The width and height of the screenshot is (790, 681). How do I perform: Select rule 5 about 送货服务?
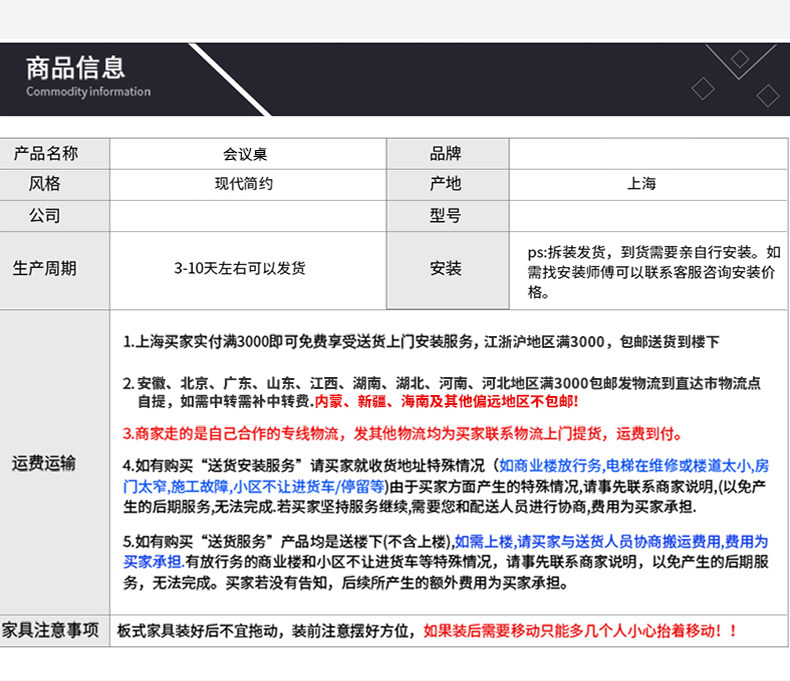tap(446, 562)
